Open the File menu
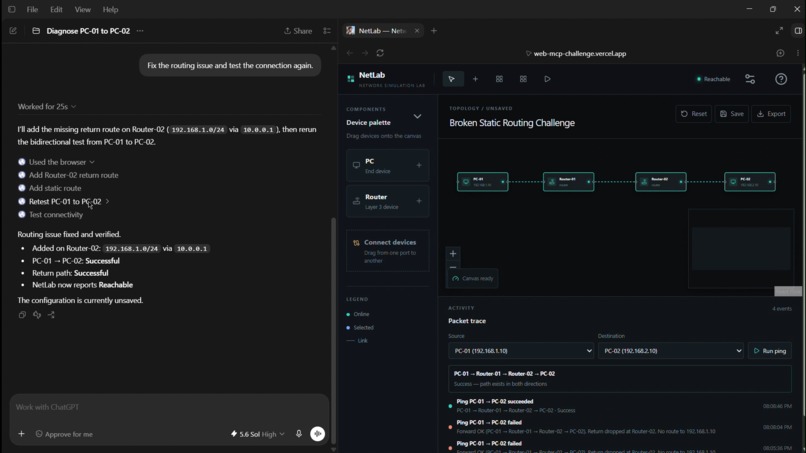This screenshot has width=806, height=453. pos(32,9)
